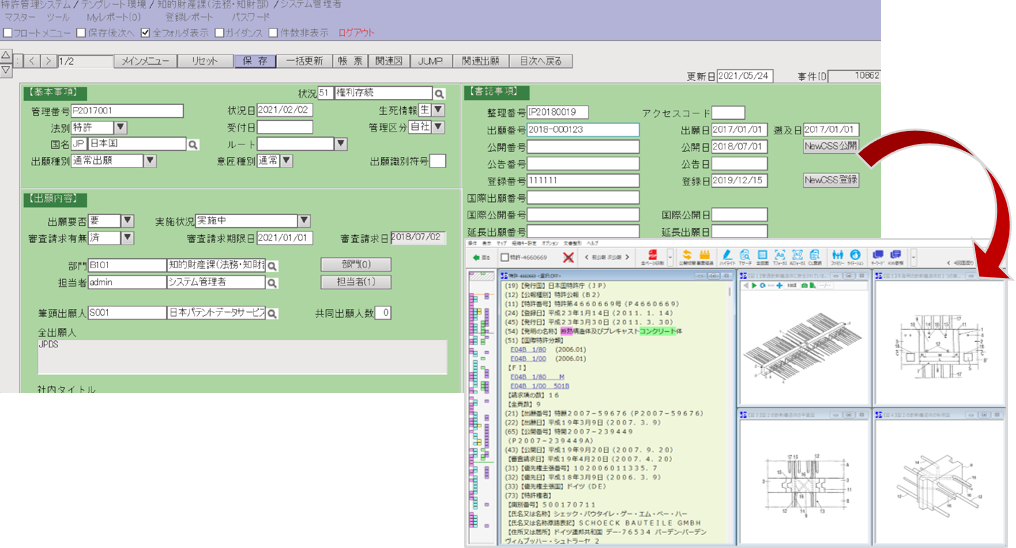
Task: Tick the 特許-4660669 checkbox in viewer
Action: [x=504, y=257]
